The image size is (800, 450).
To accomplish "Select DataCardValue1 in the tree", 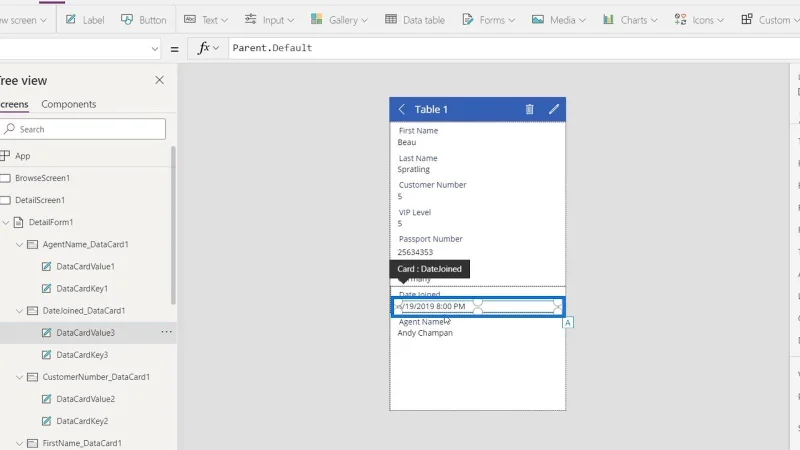I will point(85,266).
